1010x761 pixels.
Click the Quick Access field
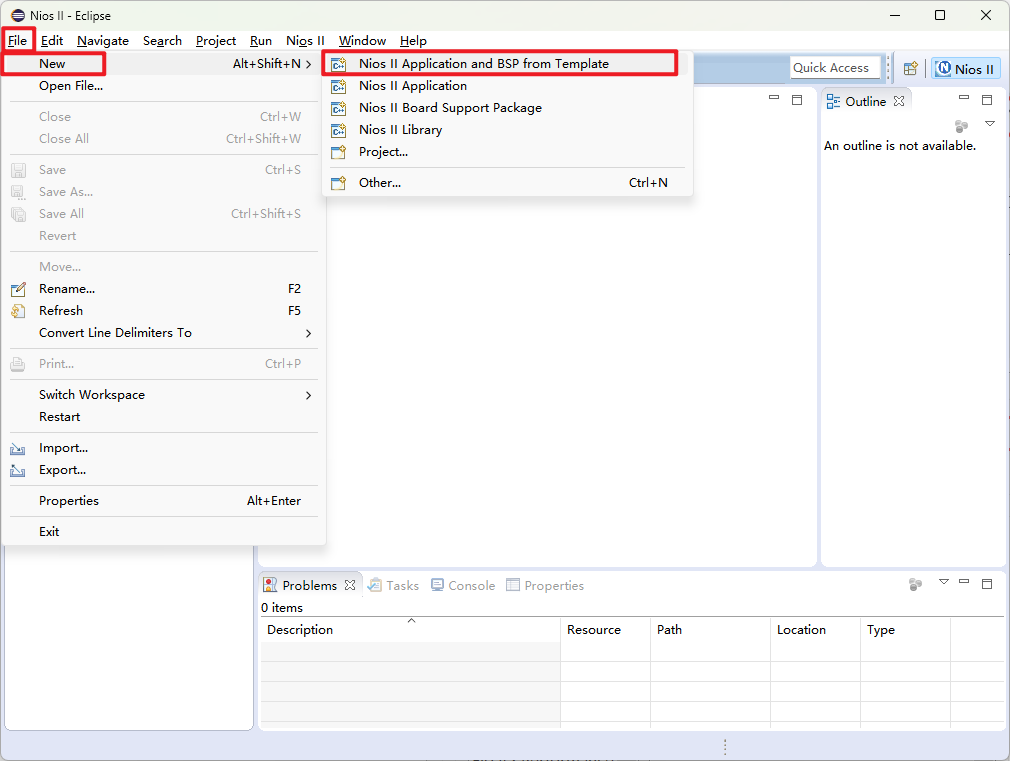coord(835,68)
